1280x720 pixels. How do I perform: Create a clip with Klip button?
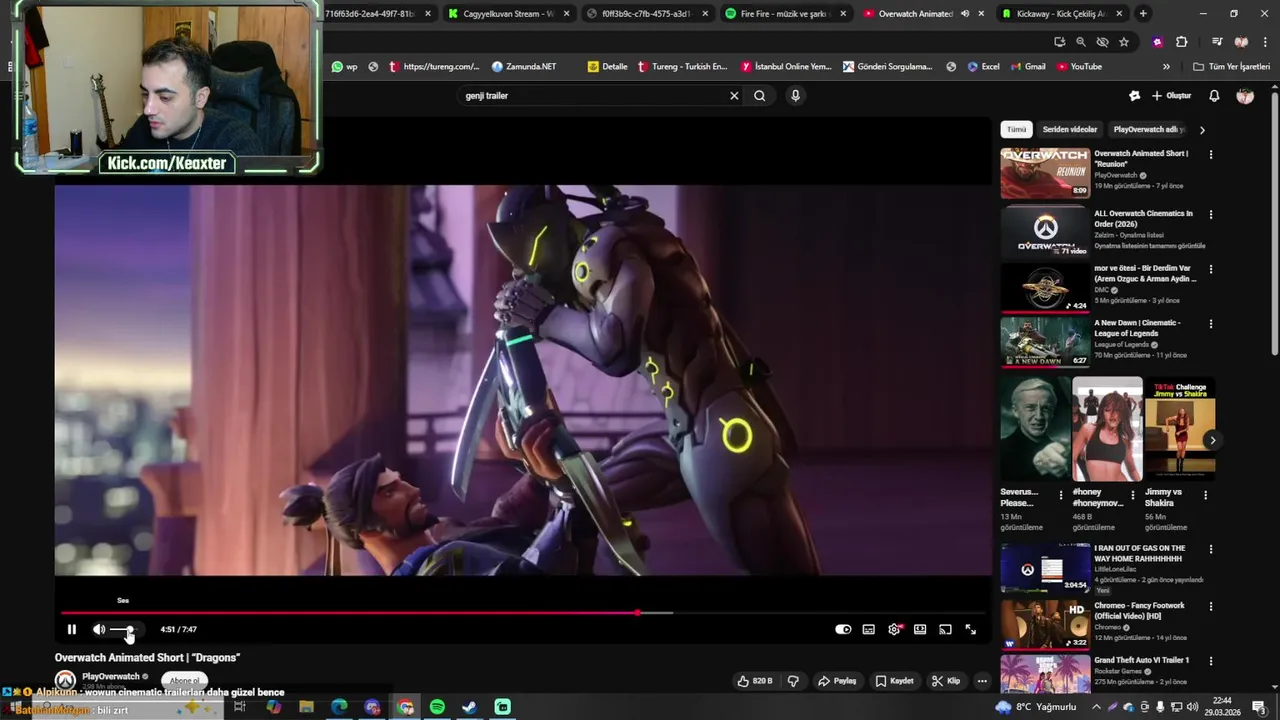(946, 681)
